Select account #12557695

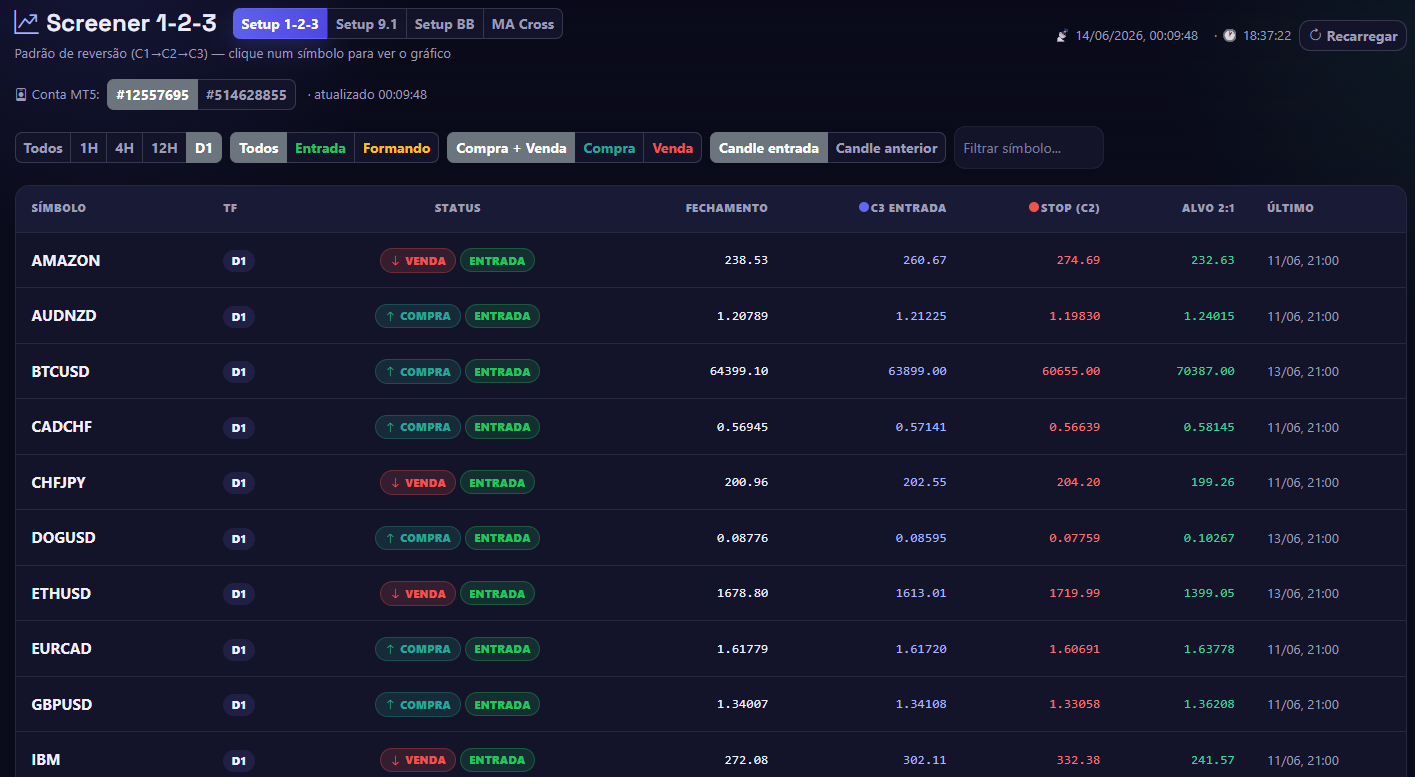point(152,95)
